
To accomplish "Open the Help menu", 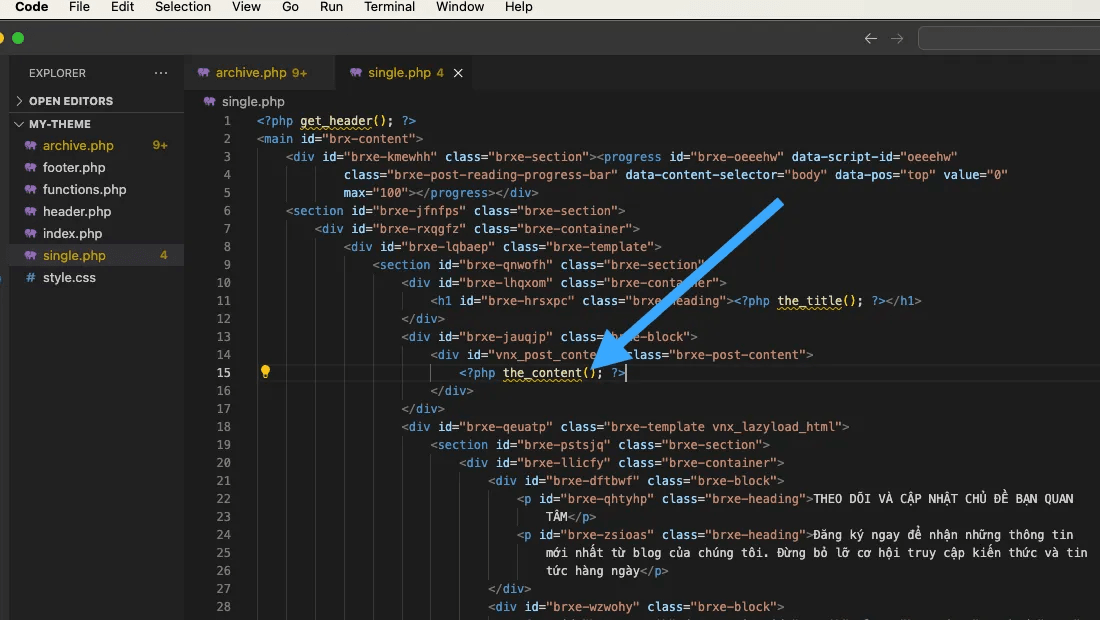I will (518, 7).
